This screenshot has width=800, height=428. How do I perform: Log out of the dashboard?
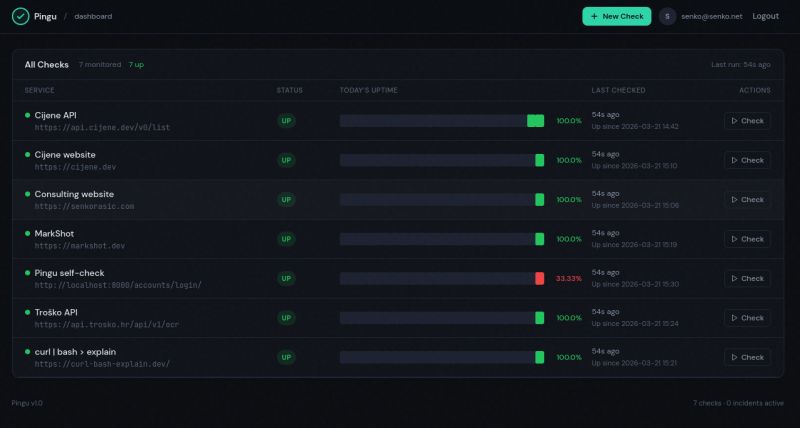[x=765, y=16]
